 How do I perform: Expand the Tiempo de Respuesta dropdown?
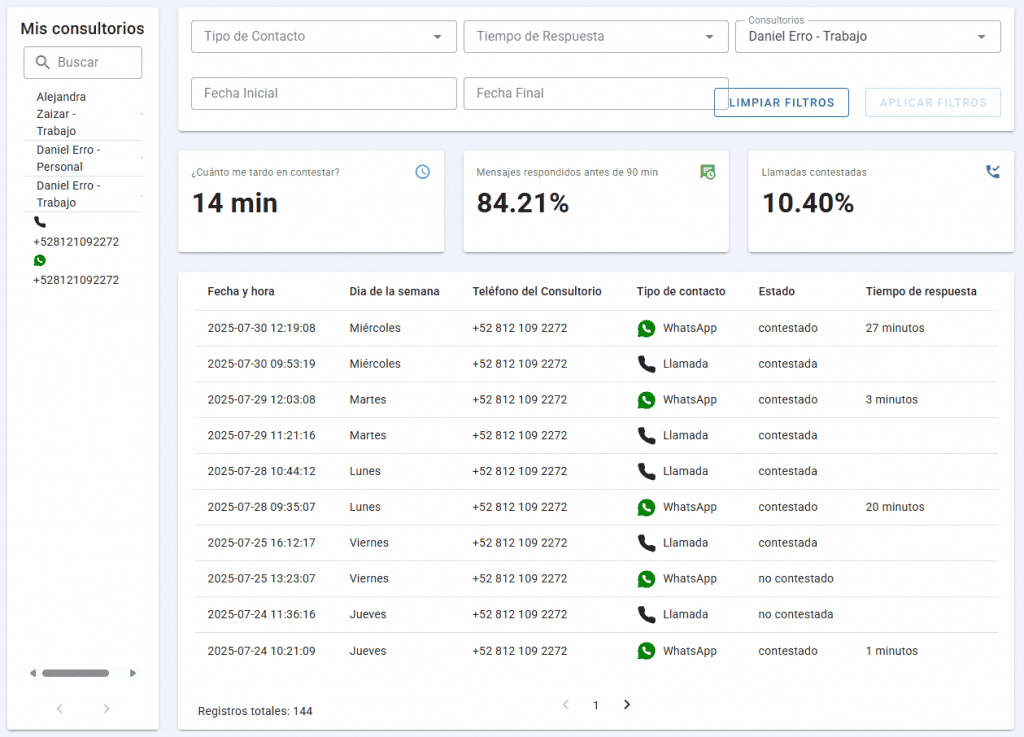[x=595, y=37]
